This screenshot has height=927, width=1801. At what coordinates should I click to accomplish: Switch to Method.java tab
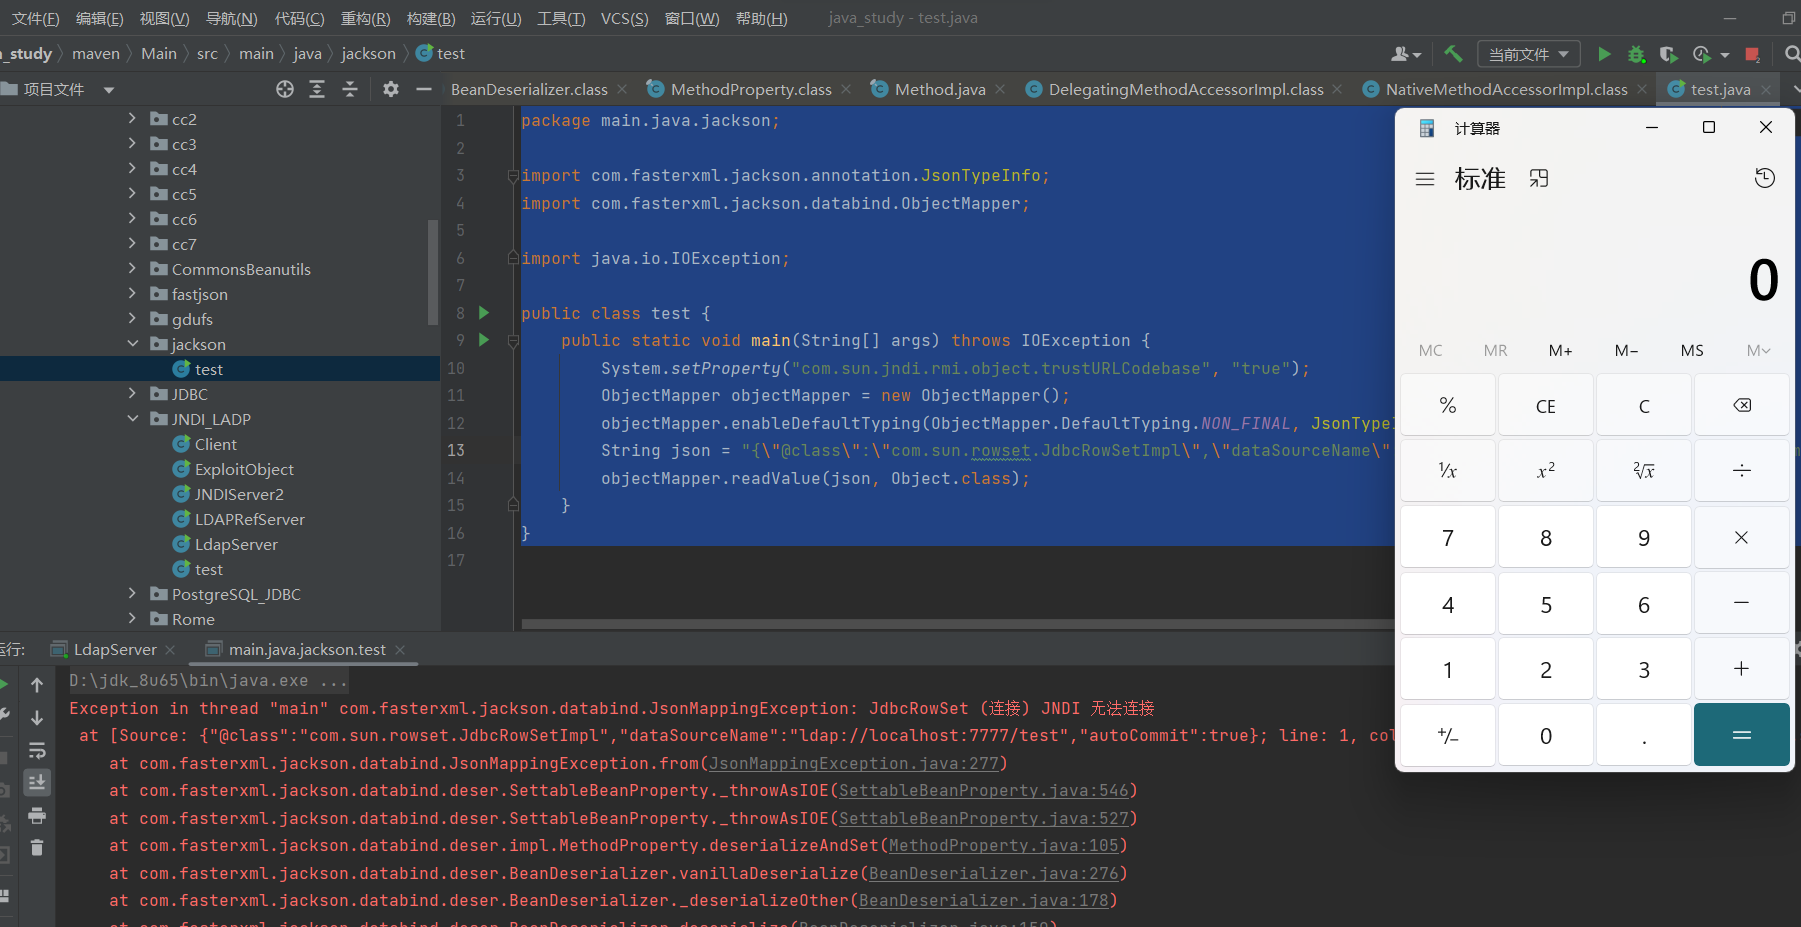(x=940, y=89)
